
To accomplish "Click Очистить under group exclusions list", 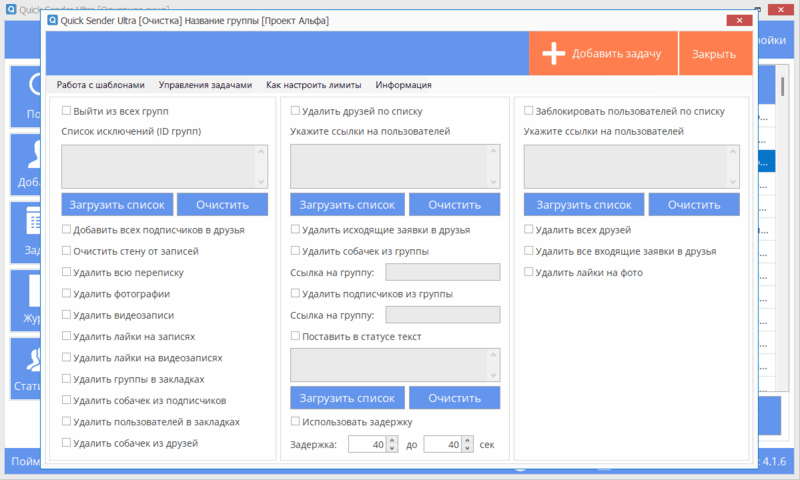I will (222, 205).
